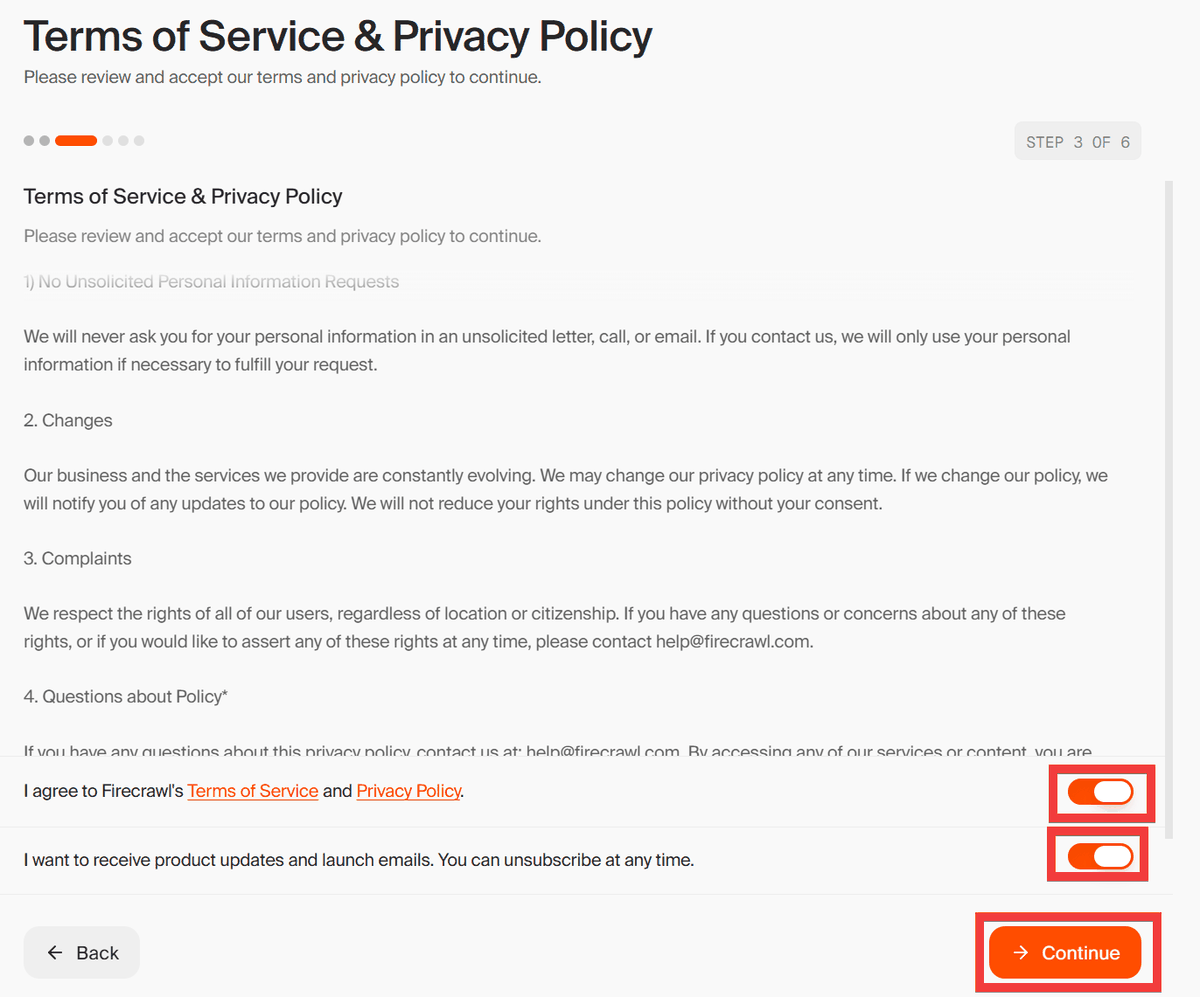Click the active orange step indicator pill

76,141
